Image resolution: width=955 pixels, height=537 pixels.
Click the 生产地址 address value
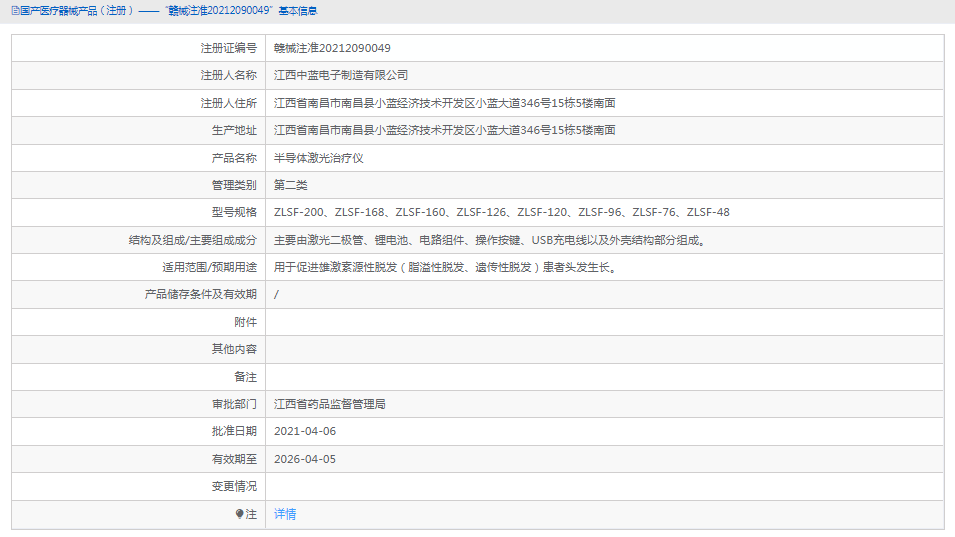click(x=444, y=130)
